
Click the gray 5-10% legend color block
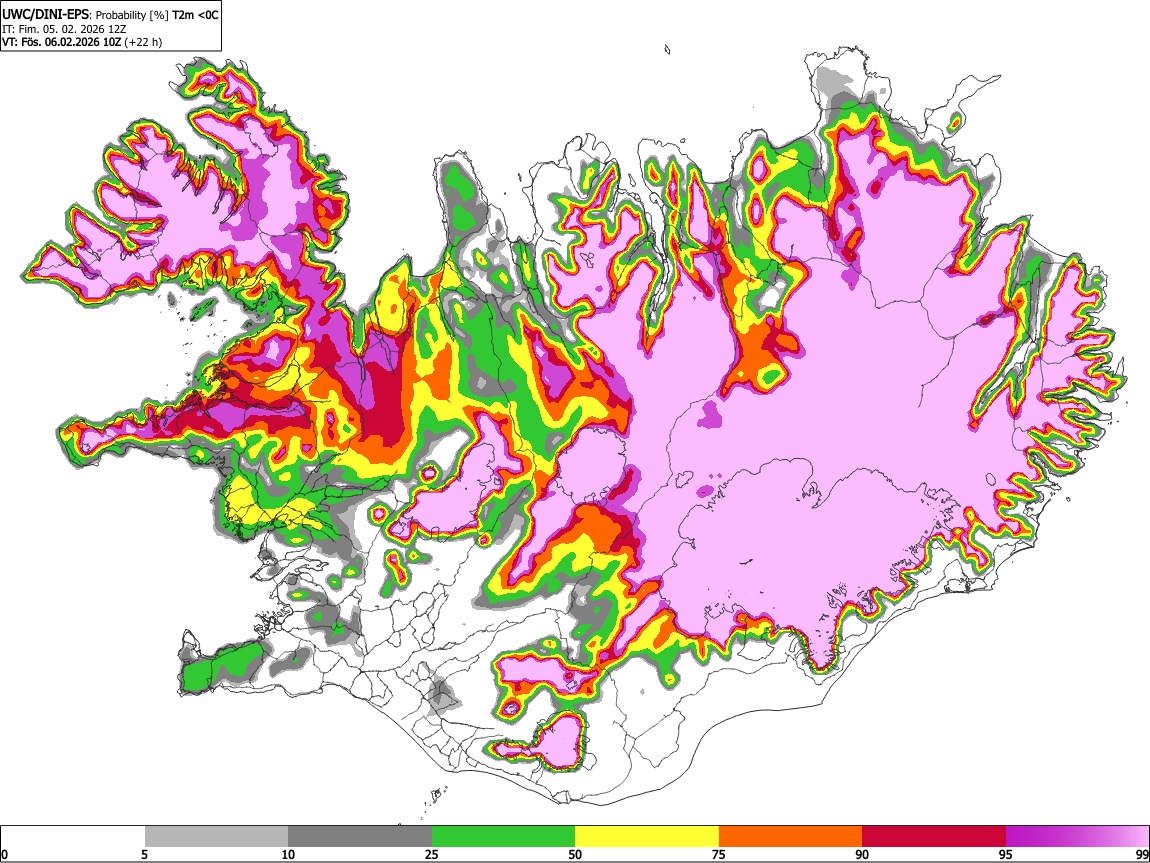(x=216, y=837)
